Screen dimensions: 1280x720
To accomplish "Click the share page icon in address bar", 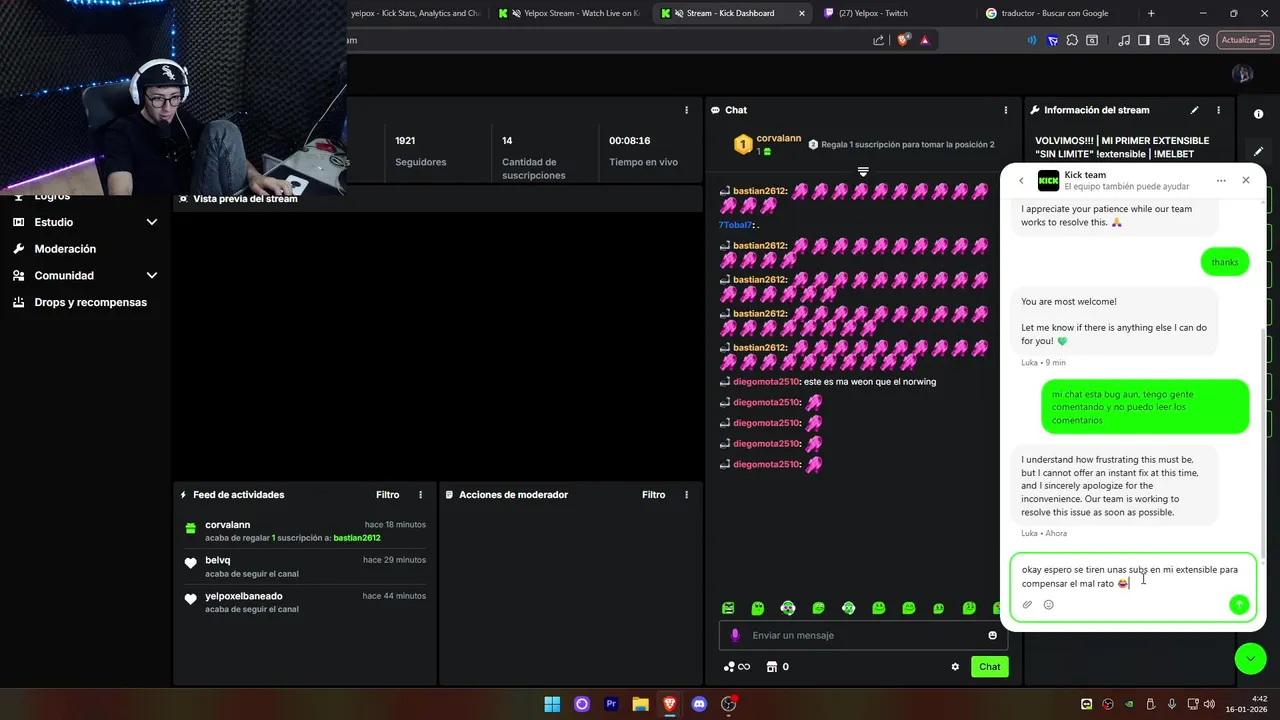I will click(x=878, y=40).
